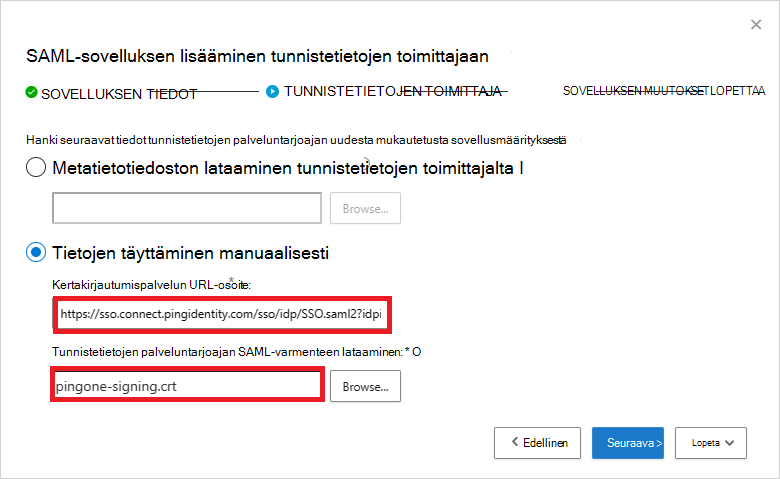
Task: Close the SAML dialog with the X
Action: point(756,24)
